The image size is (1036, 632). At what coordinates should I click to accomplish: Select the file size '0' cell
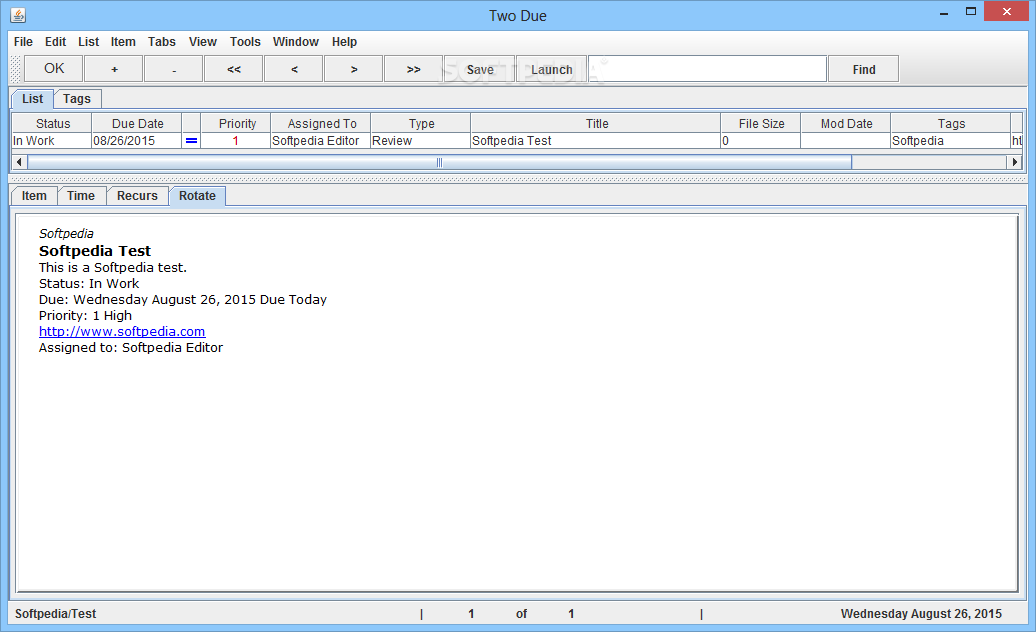[x=760, y=141]
